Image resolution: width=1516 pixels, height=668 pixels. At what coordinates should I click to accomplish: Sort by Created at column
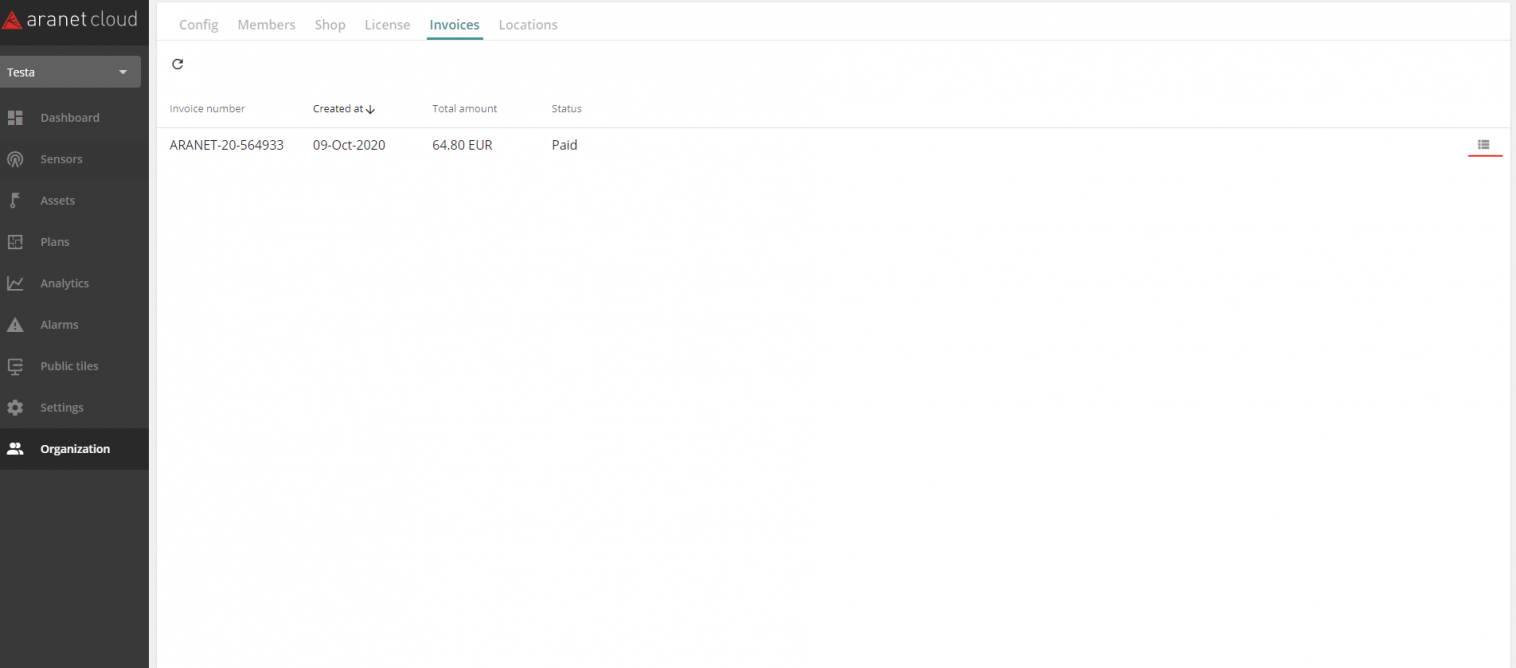(x=338, y=109)
